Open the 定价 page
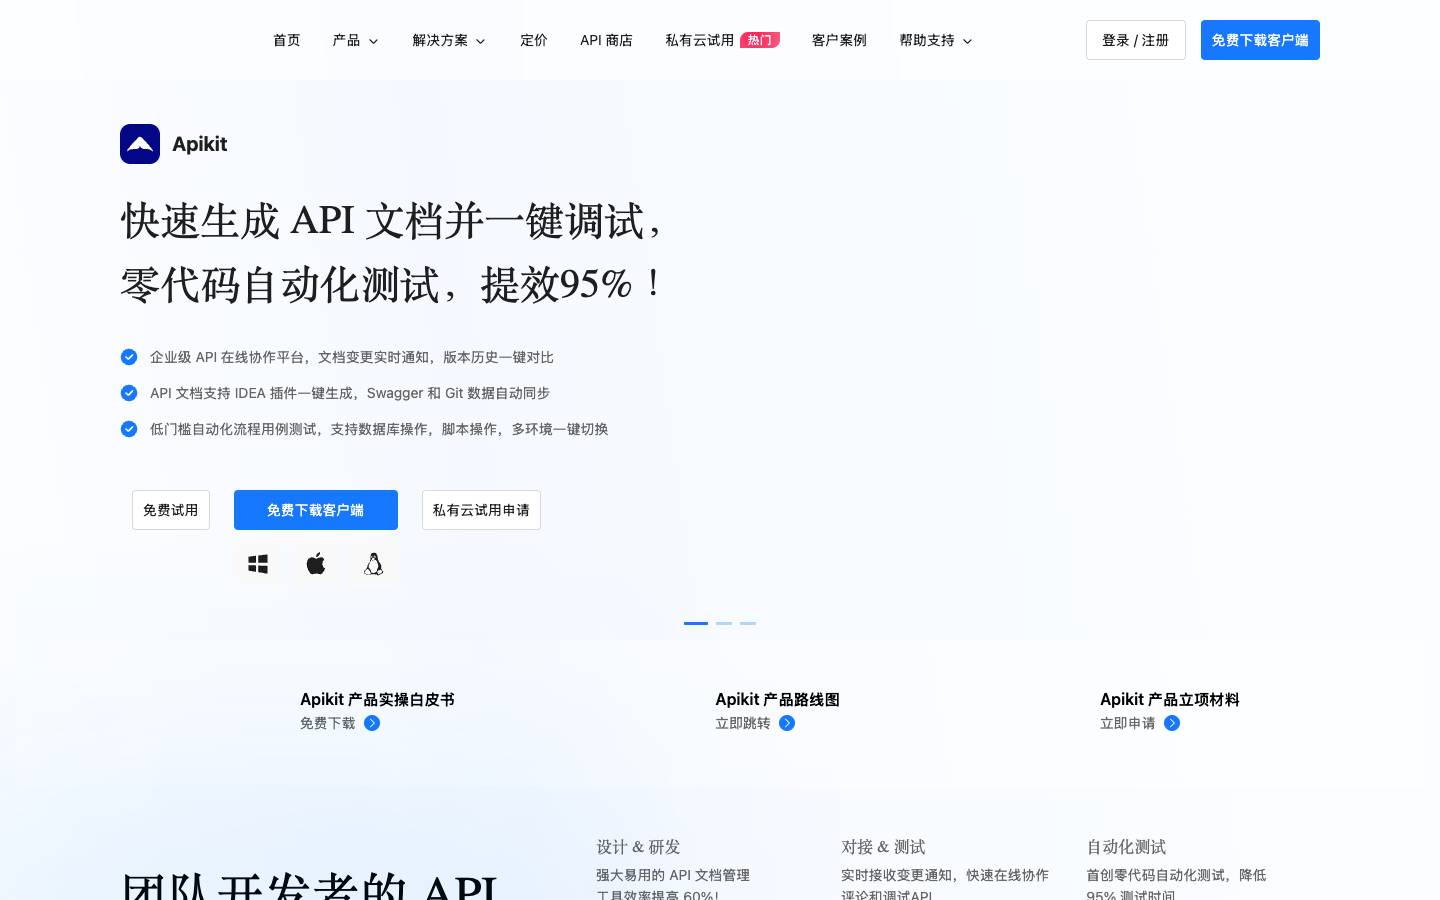 pos(534,40)
